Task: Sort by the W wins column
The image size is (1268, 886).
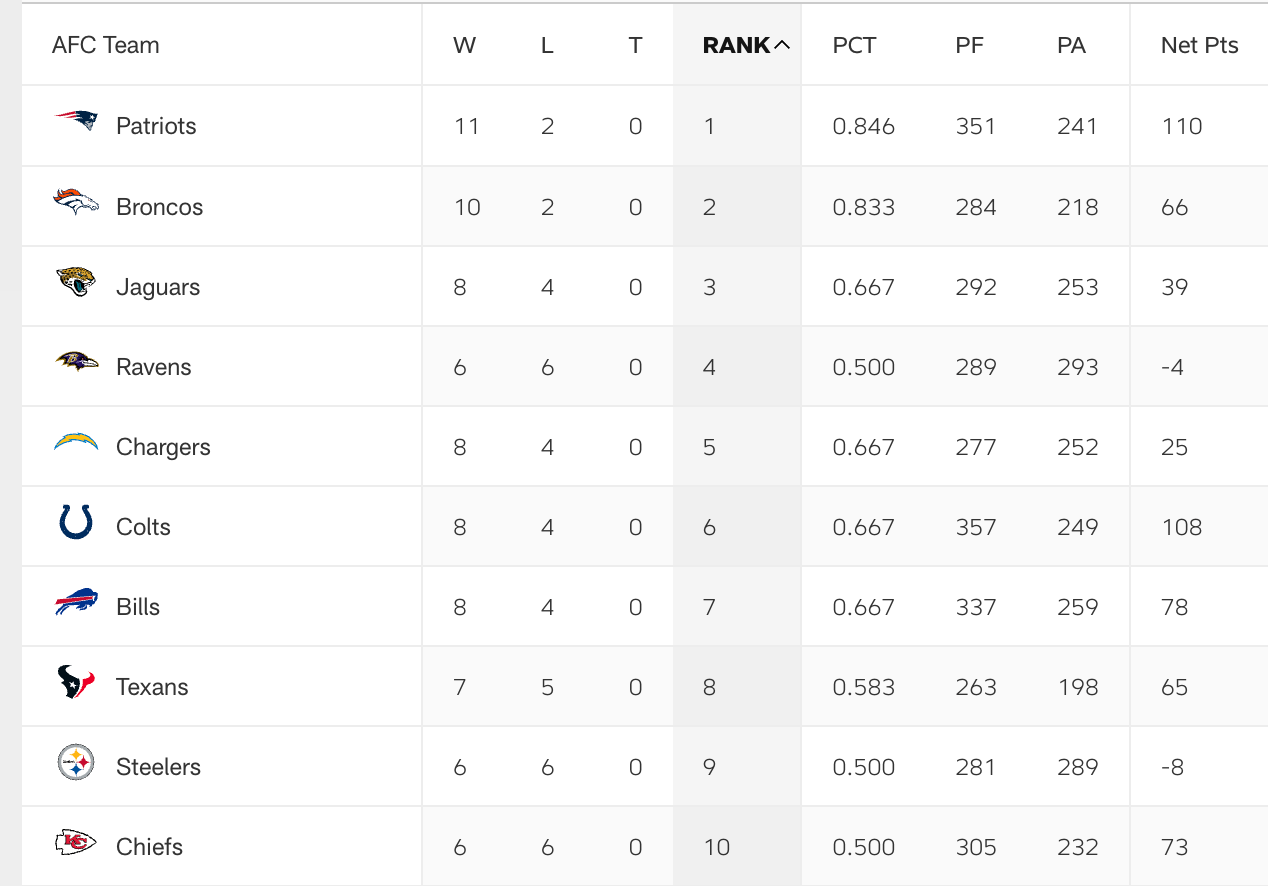Action: point(464,45)
